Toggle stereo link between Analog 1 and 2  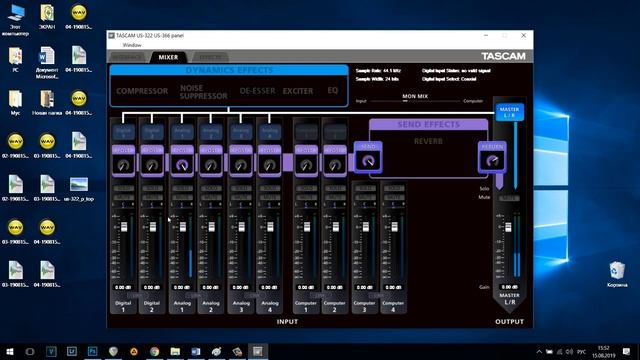pyautogui.click(x=196, y=295)
